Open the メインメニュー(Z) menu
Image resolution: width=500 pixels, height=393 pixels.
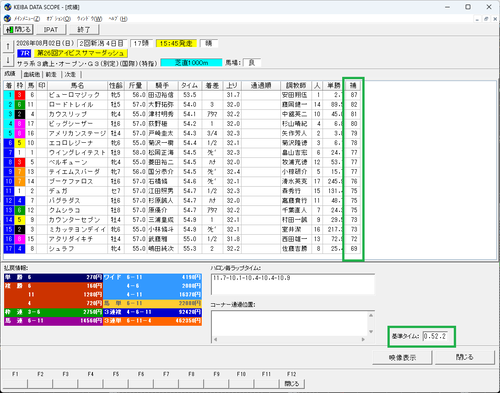(27, 19)
